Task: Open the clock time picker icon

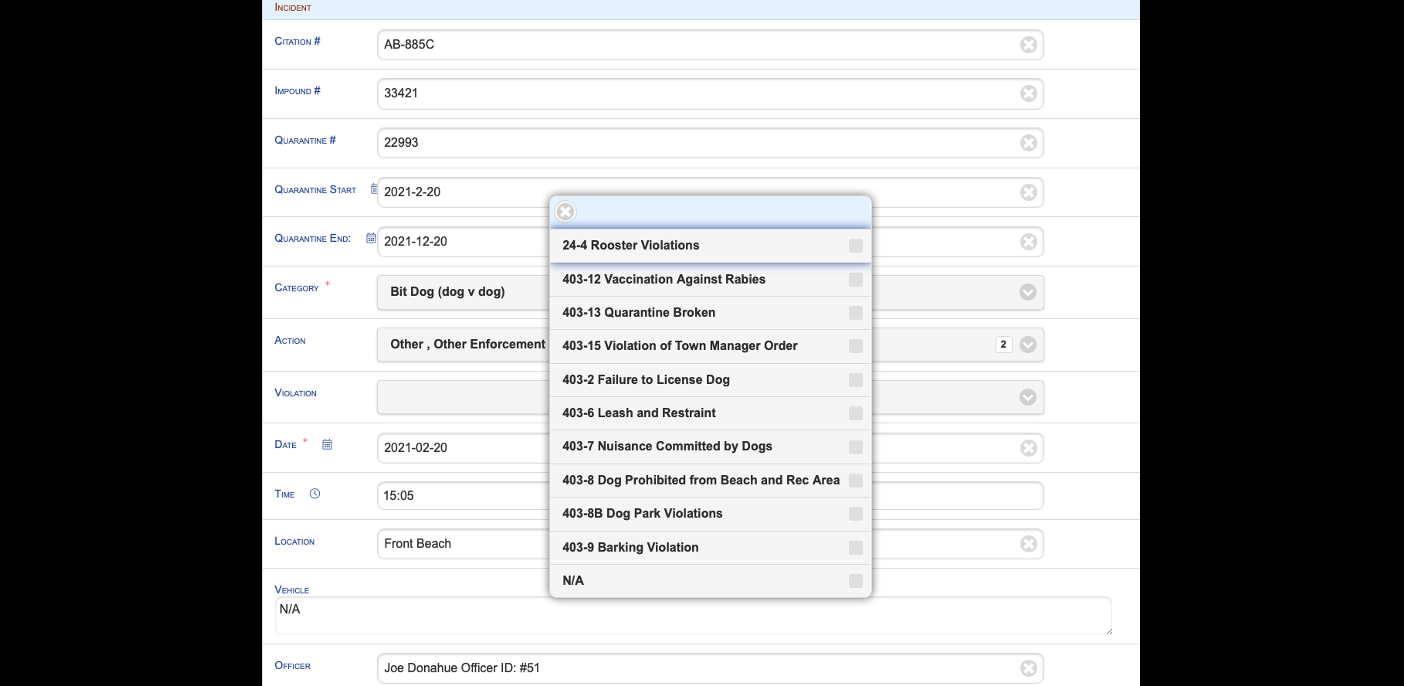Action: 315,494
